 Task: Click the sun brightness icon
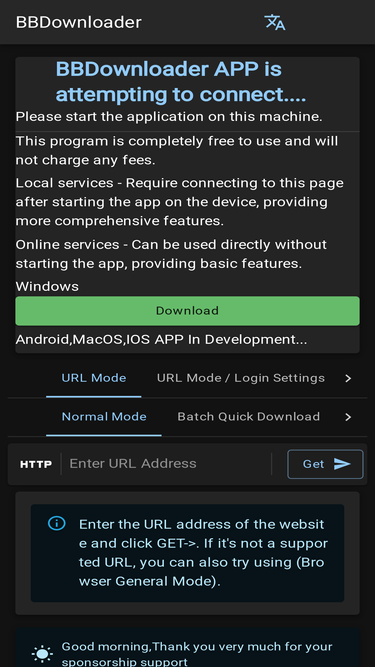pyautogui.click(x=43, y=654)
